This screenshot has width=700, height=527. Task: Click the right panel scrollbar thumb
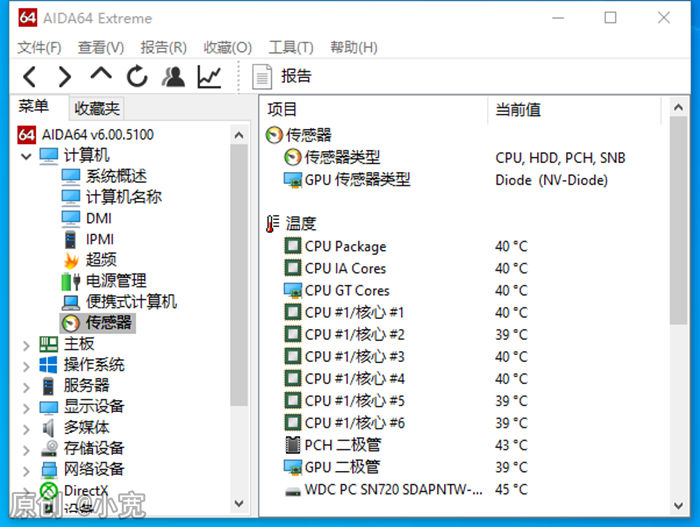pos(678,221)
